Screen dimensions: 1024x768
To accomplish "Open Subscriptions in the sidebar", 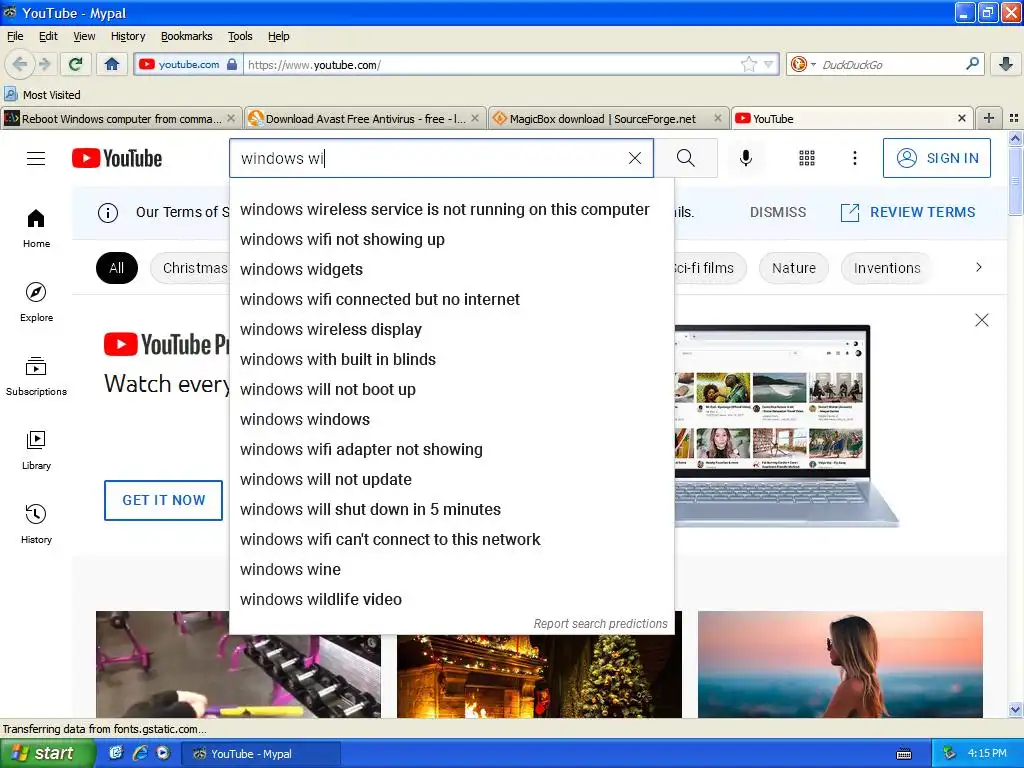I will (36, 377).
